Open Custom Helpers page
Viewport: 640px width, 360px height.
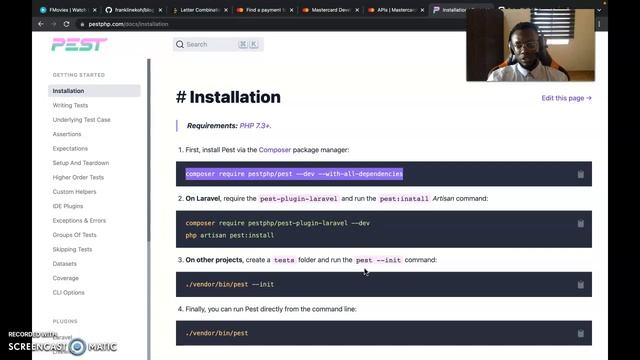74,191
